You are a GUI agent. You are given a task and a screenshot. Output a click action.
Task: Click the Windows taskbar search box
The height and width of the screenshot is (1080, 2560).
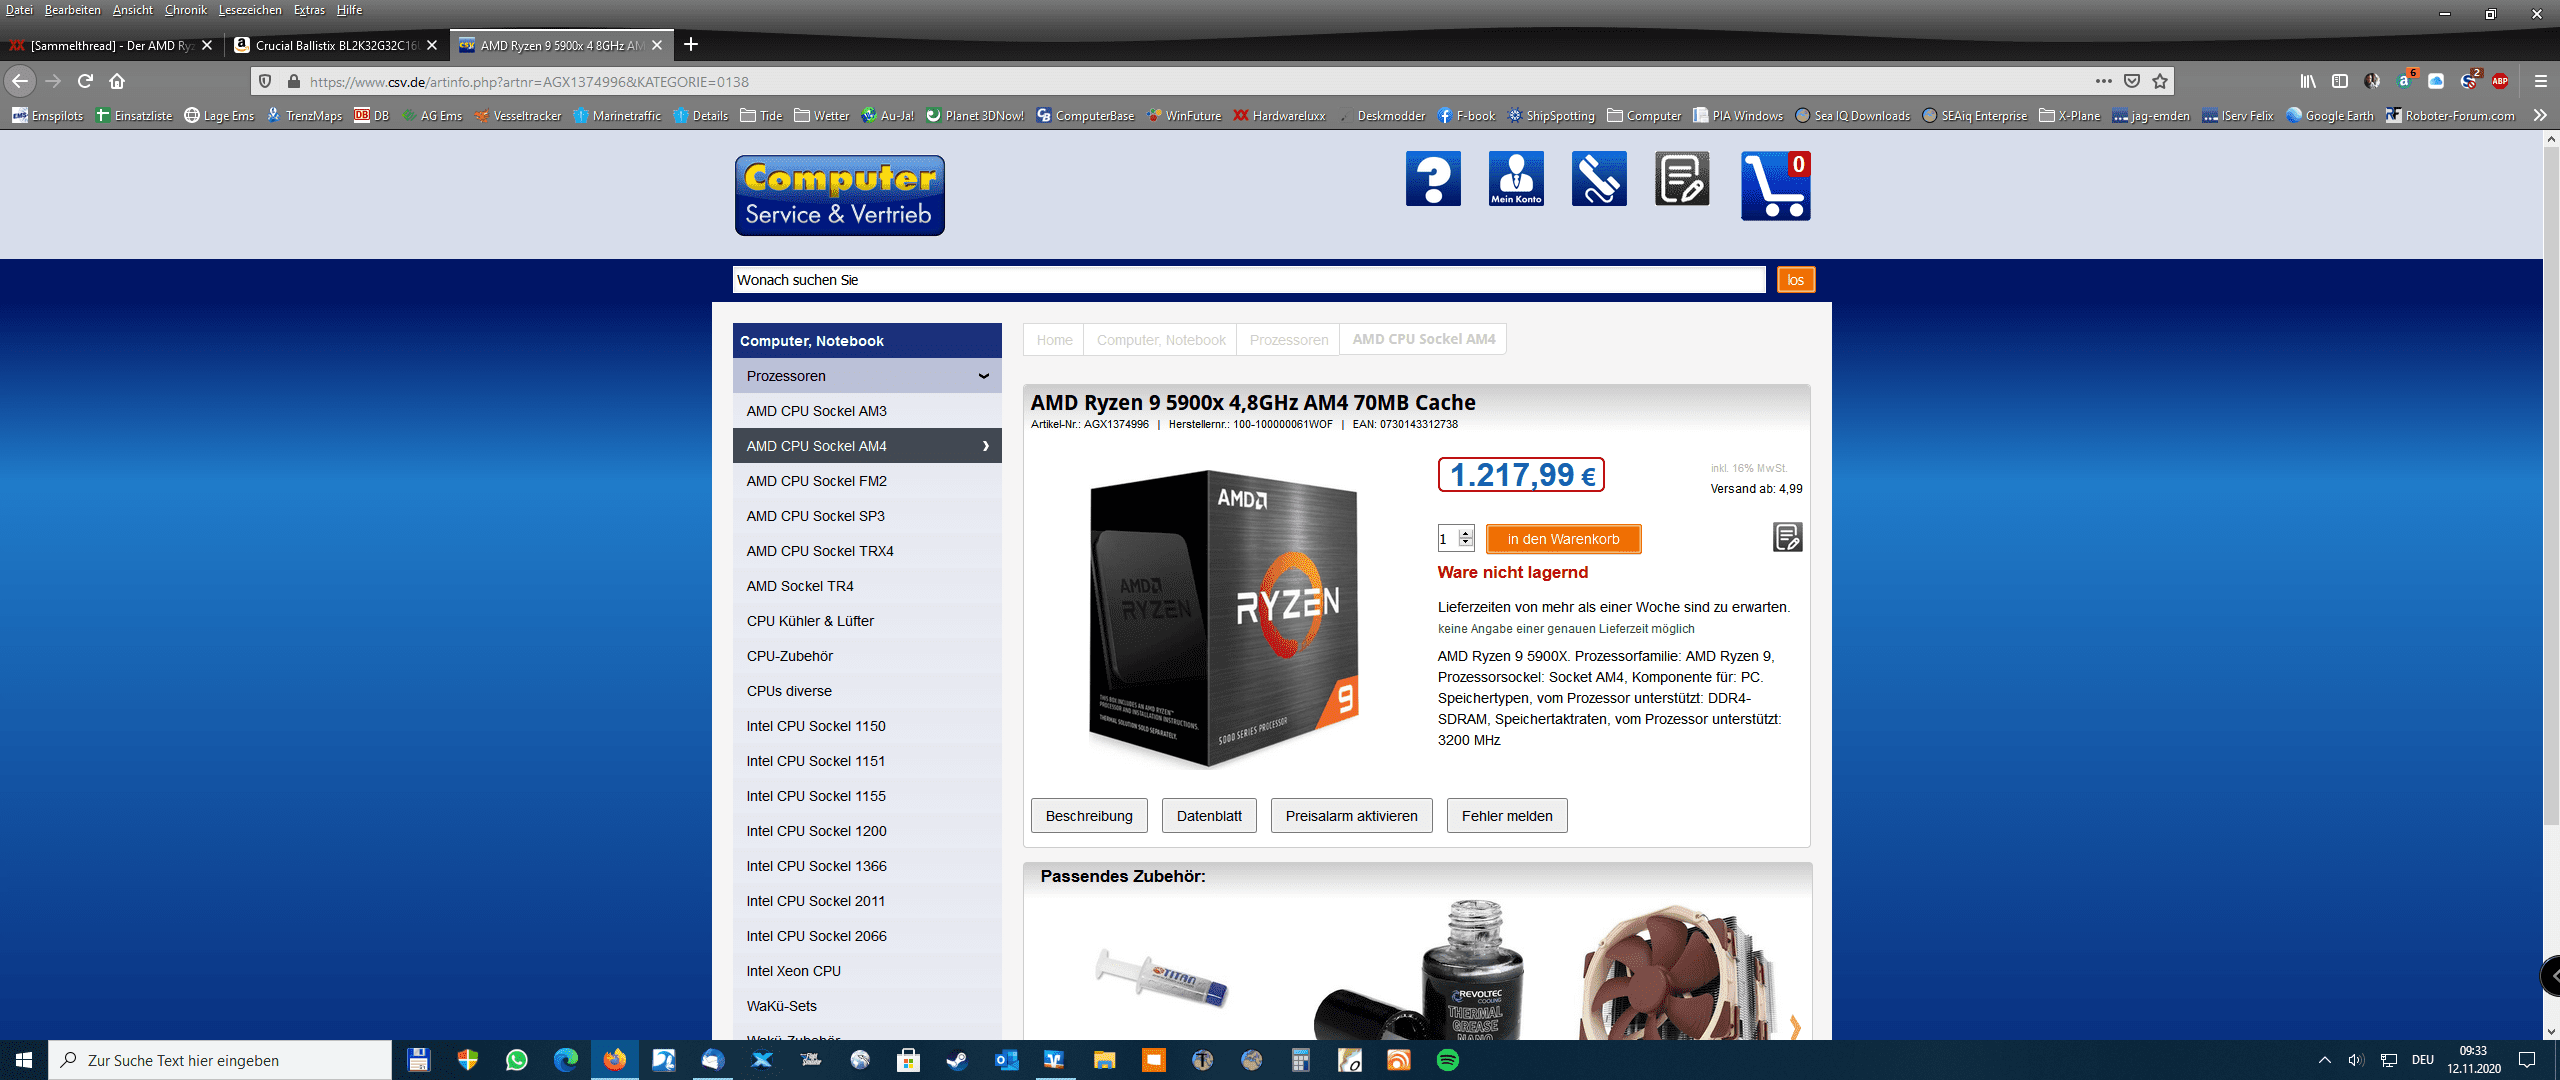pyautogui.click(x=220, y=1060)
